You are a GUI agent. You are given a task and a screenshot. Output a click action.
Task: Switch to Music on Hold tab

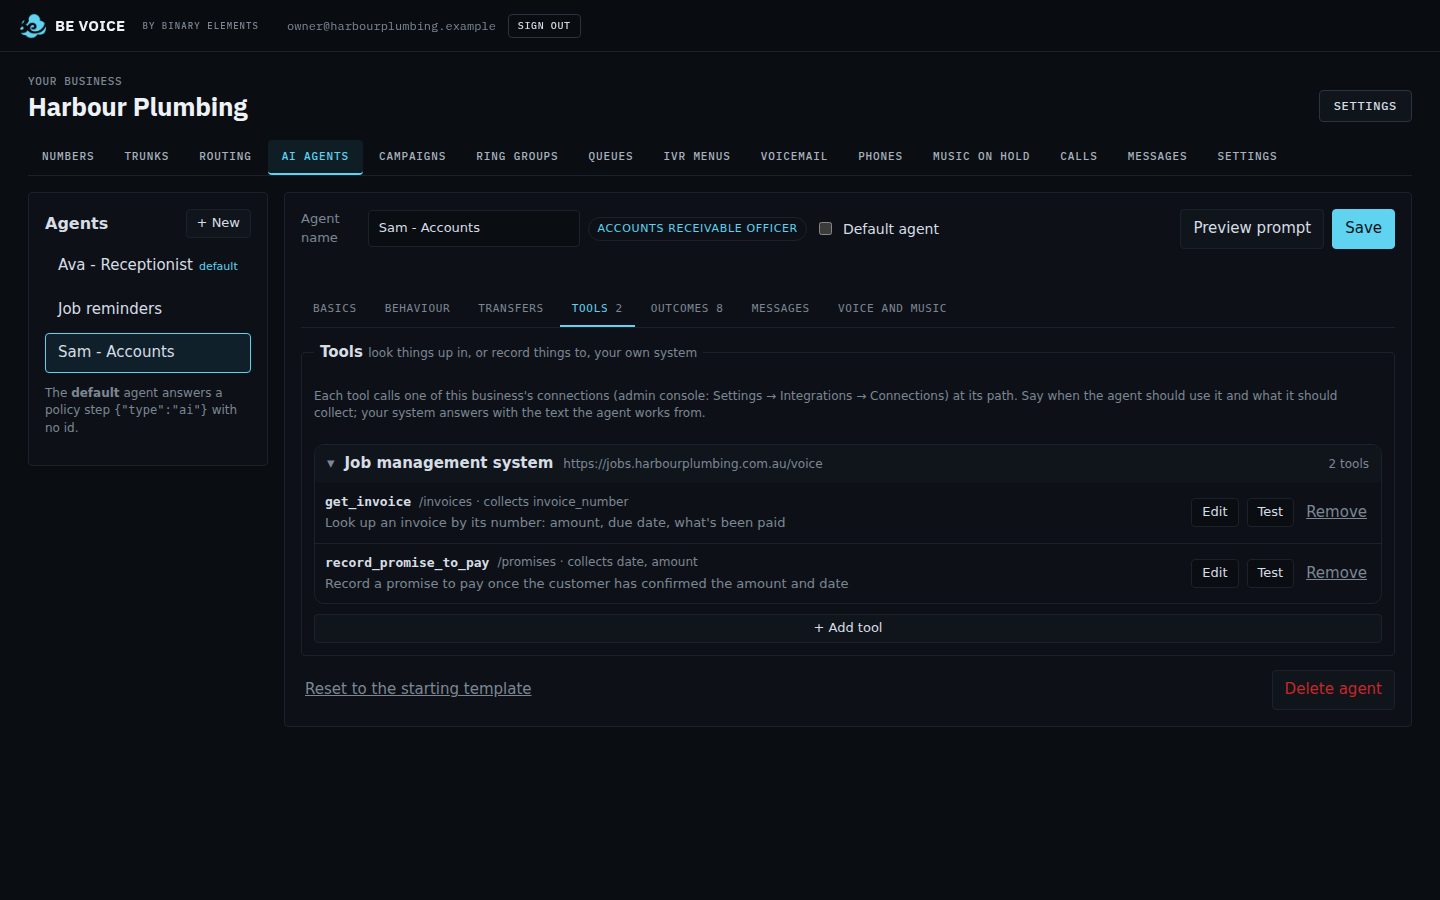[x=981, y=157]
